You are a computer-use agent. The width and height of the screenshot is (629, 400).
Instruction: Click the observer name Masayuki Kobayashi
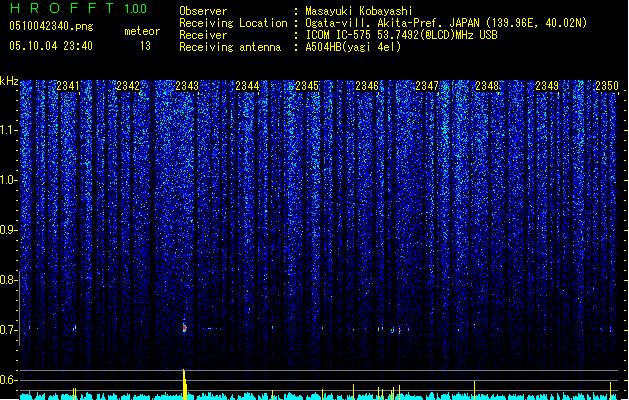pyautogui.click(x=359, y=11)
